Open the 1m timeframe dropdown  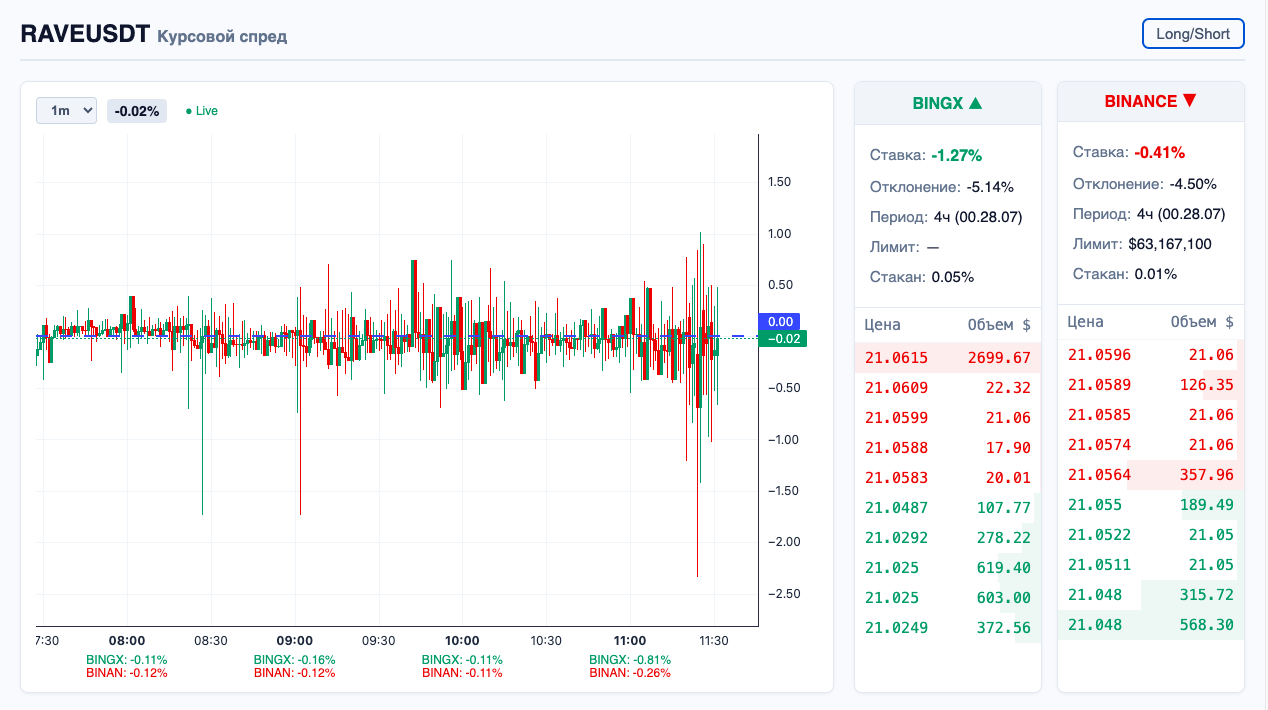(x=66, y=111)
